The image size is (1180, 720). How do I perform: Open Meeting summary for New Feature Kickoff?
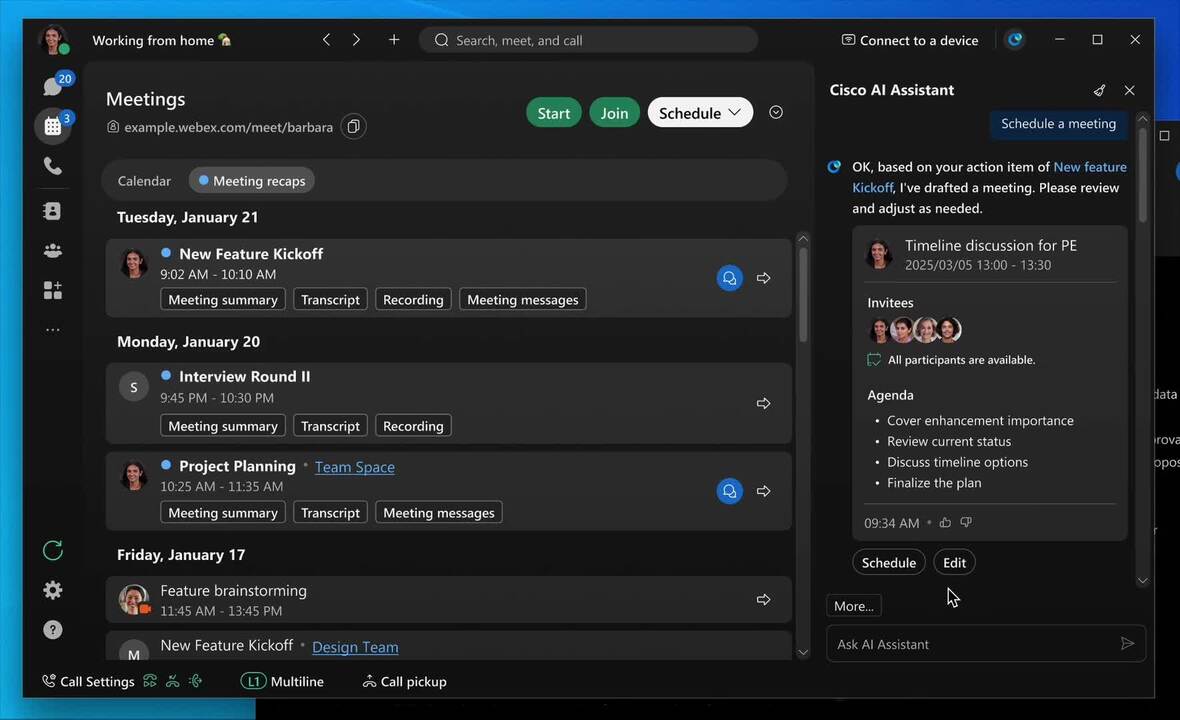click(x=223, y=299)
